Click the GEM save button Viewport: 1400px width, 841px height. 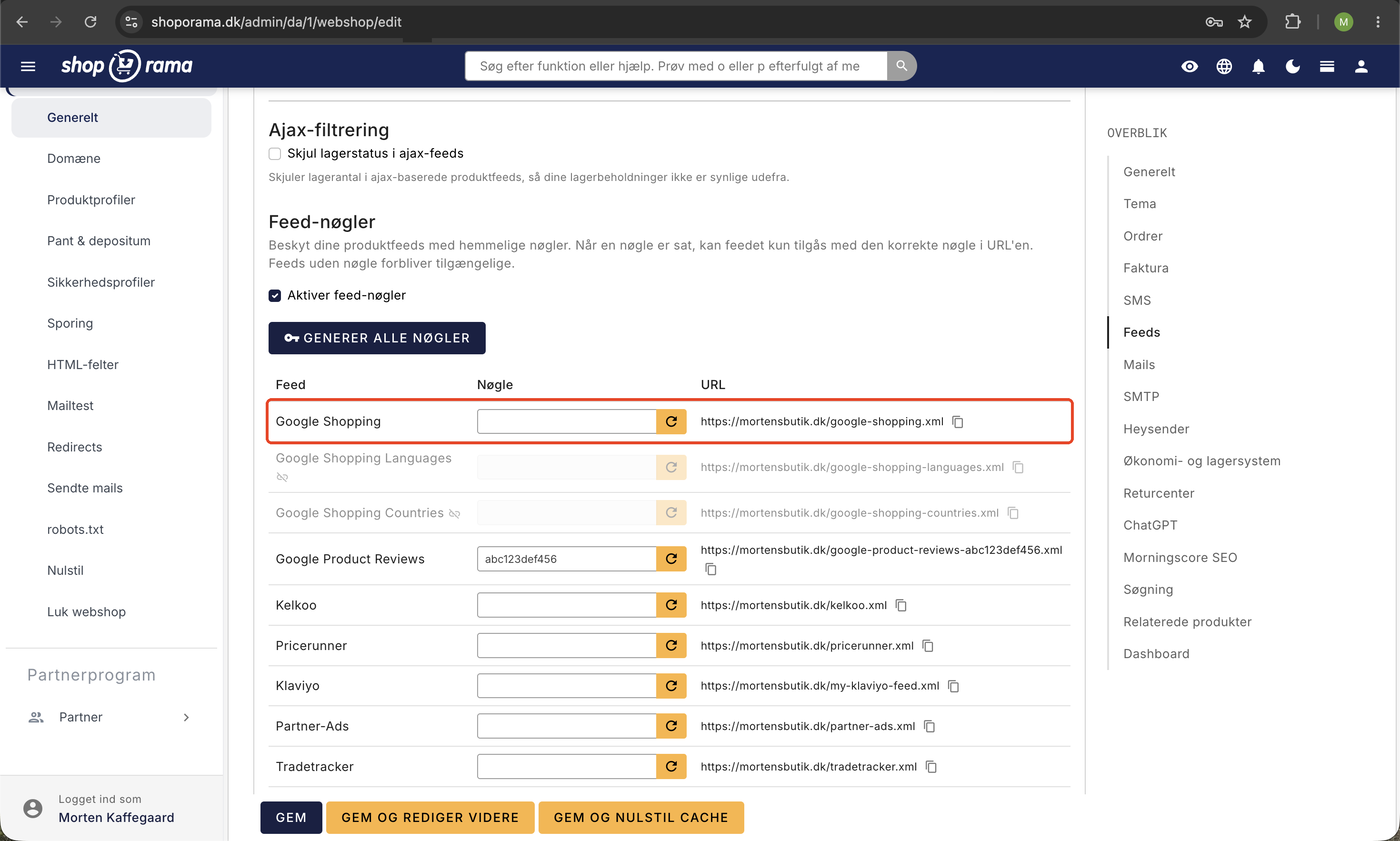click(x=291, y=817)
